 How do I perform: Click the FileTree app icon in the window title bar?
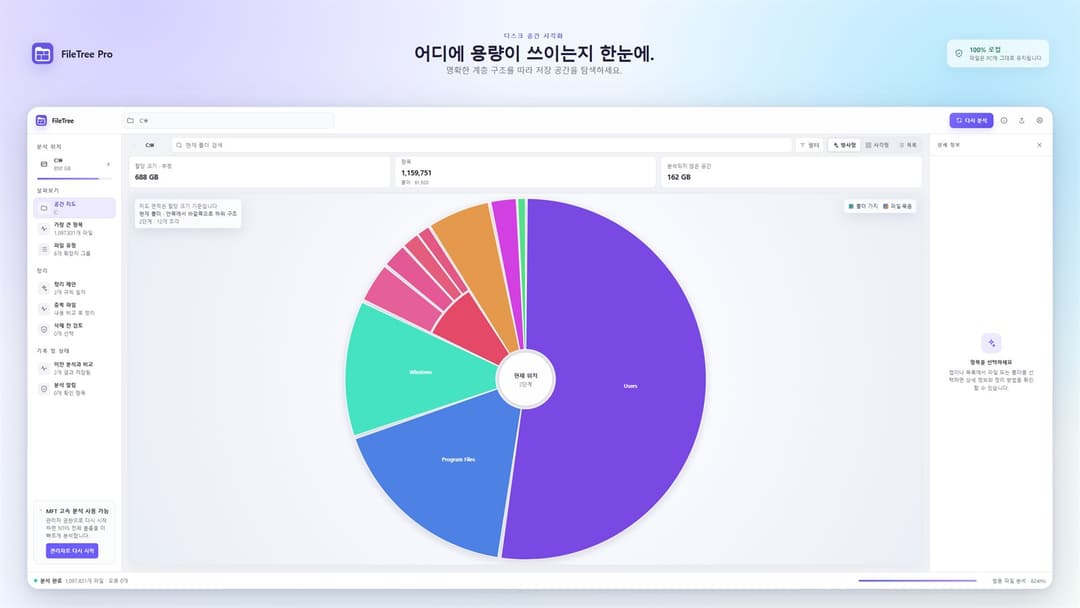point(41,120)
